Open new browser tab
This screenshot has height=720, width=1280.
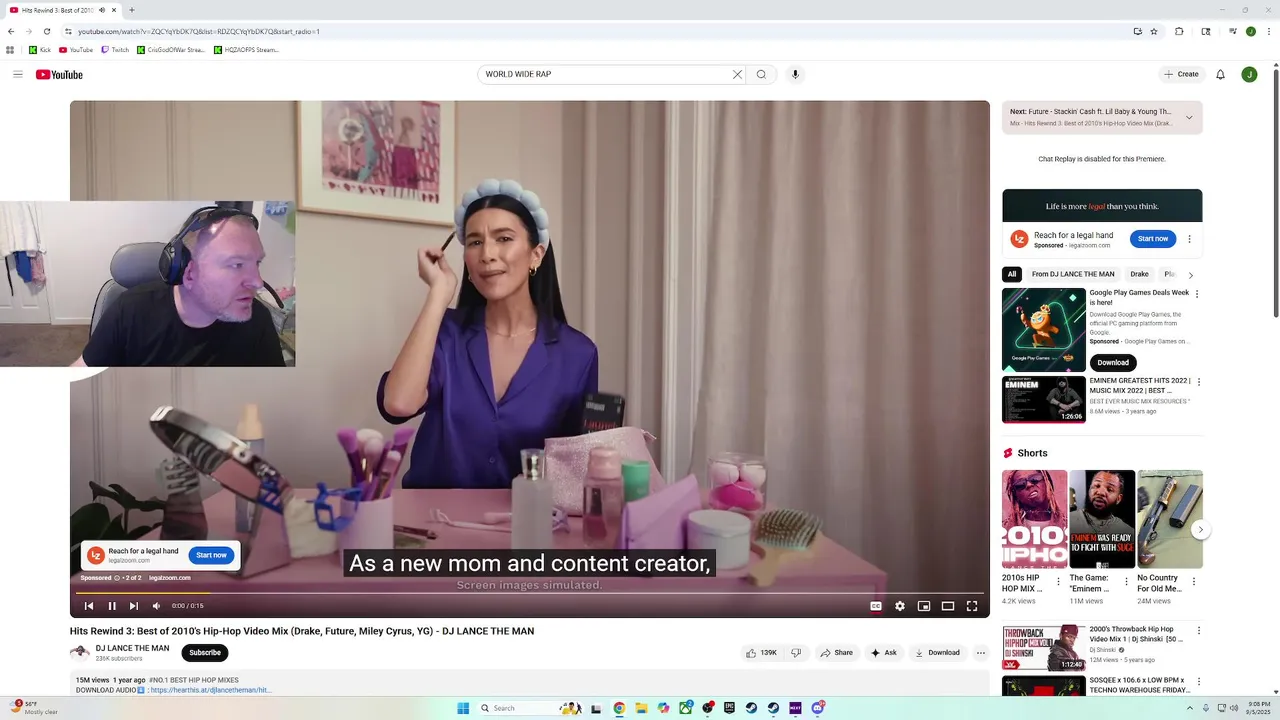(x=131, y=10)
